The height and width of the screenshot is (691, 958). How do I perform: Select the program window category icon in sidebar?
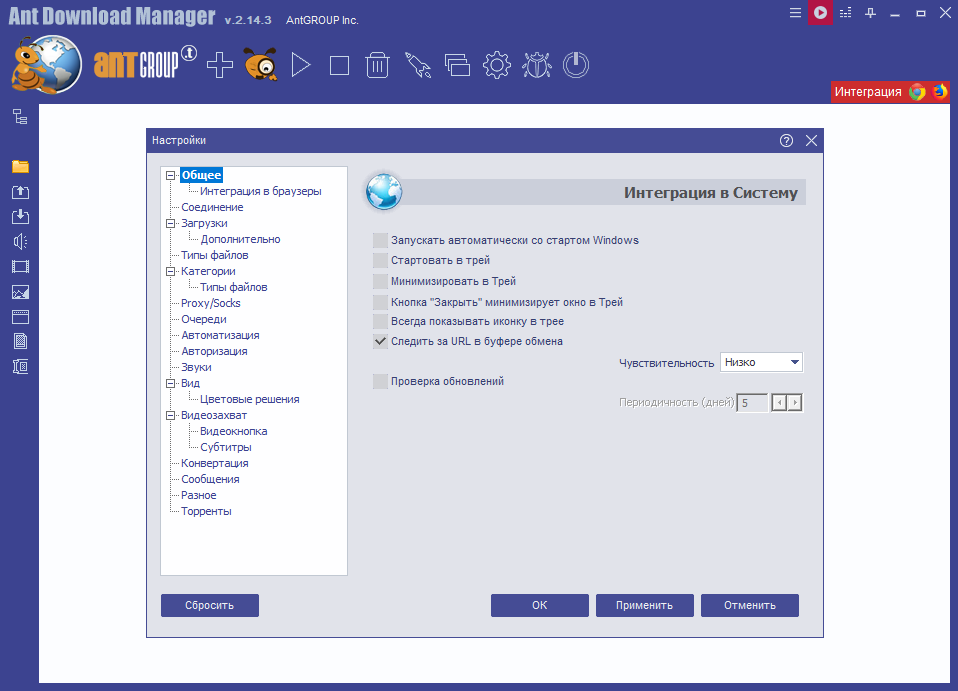(x=20, y=316)
